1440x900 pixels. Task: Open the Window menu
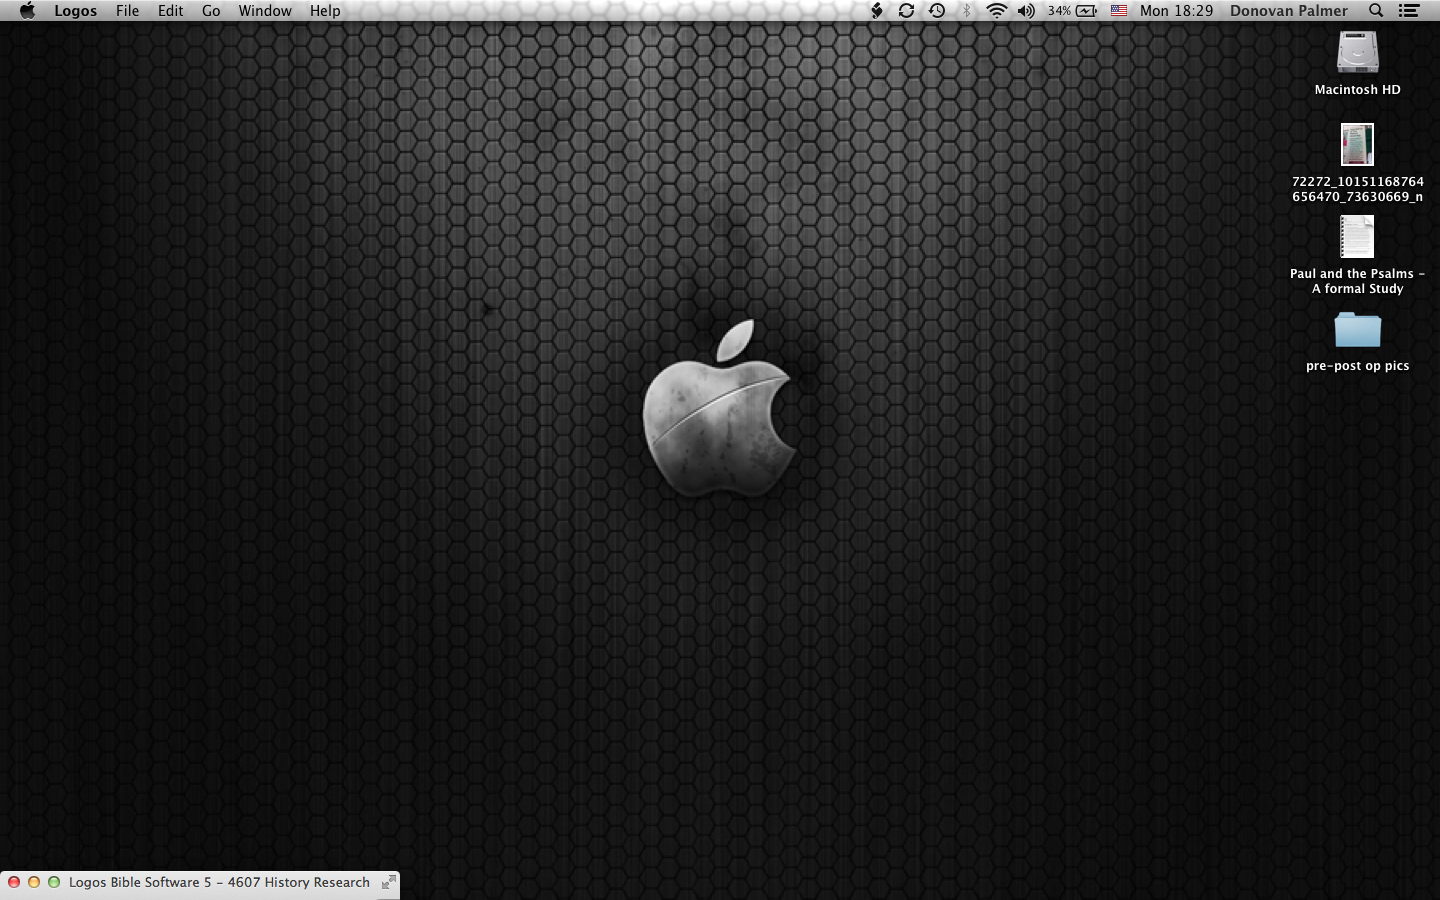[x=265, y=11]
